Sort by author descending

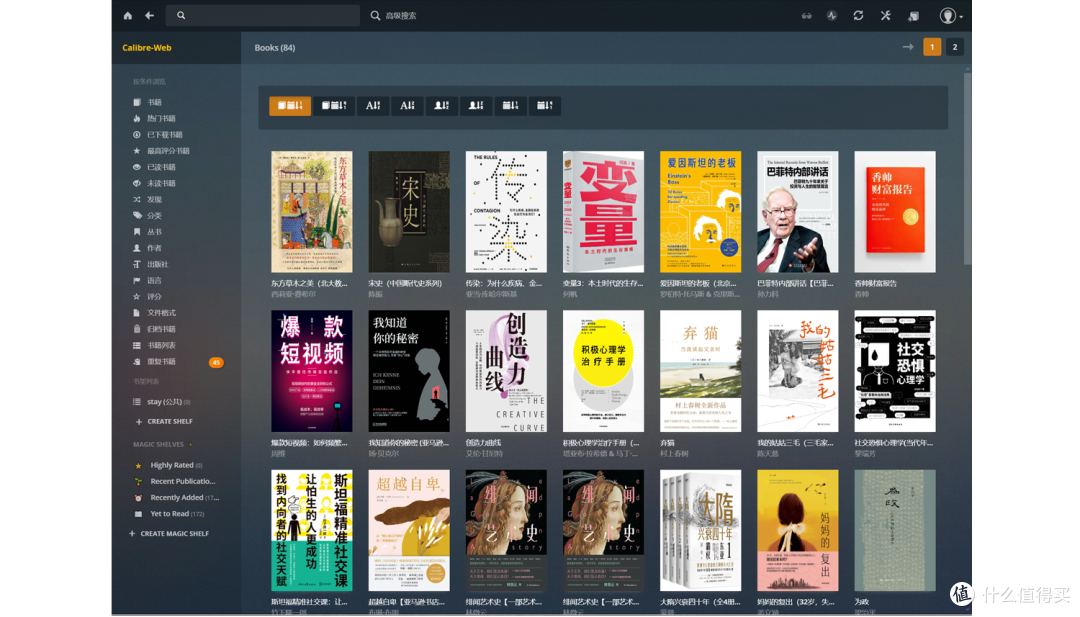click(x=476, y=105)
